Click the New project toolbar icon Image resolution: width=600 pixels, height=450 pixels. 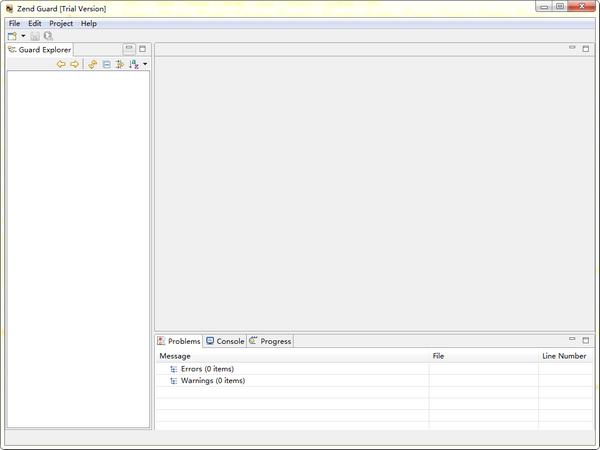coord(12,36)
